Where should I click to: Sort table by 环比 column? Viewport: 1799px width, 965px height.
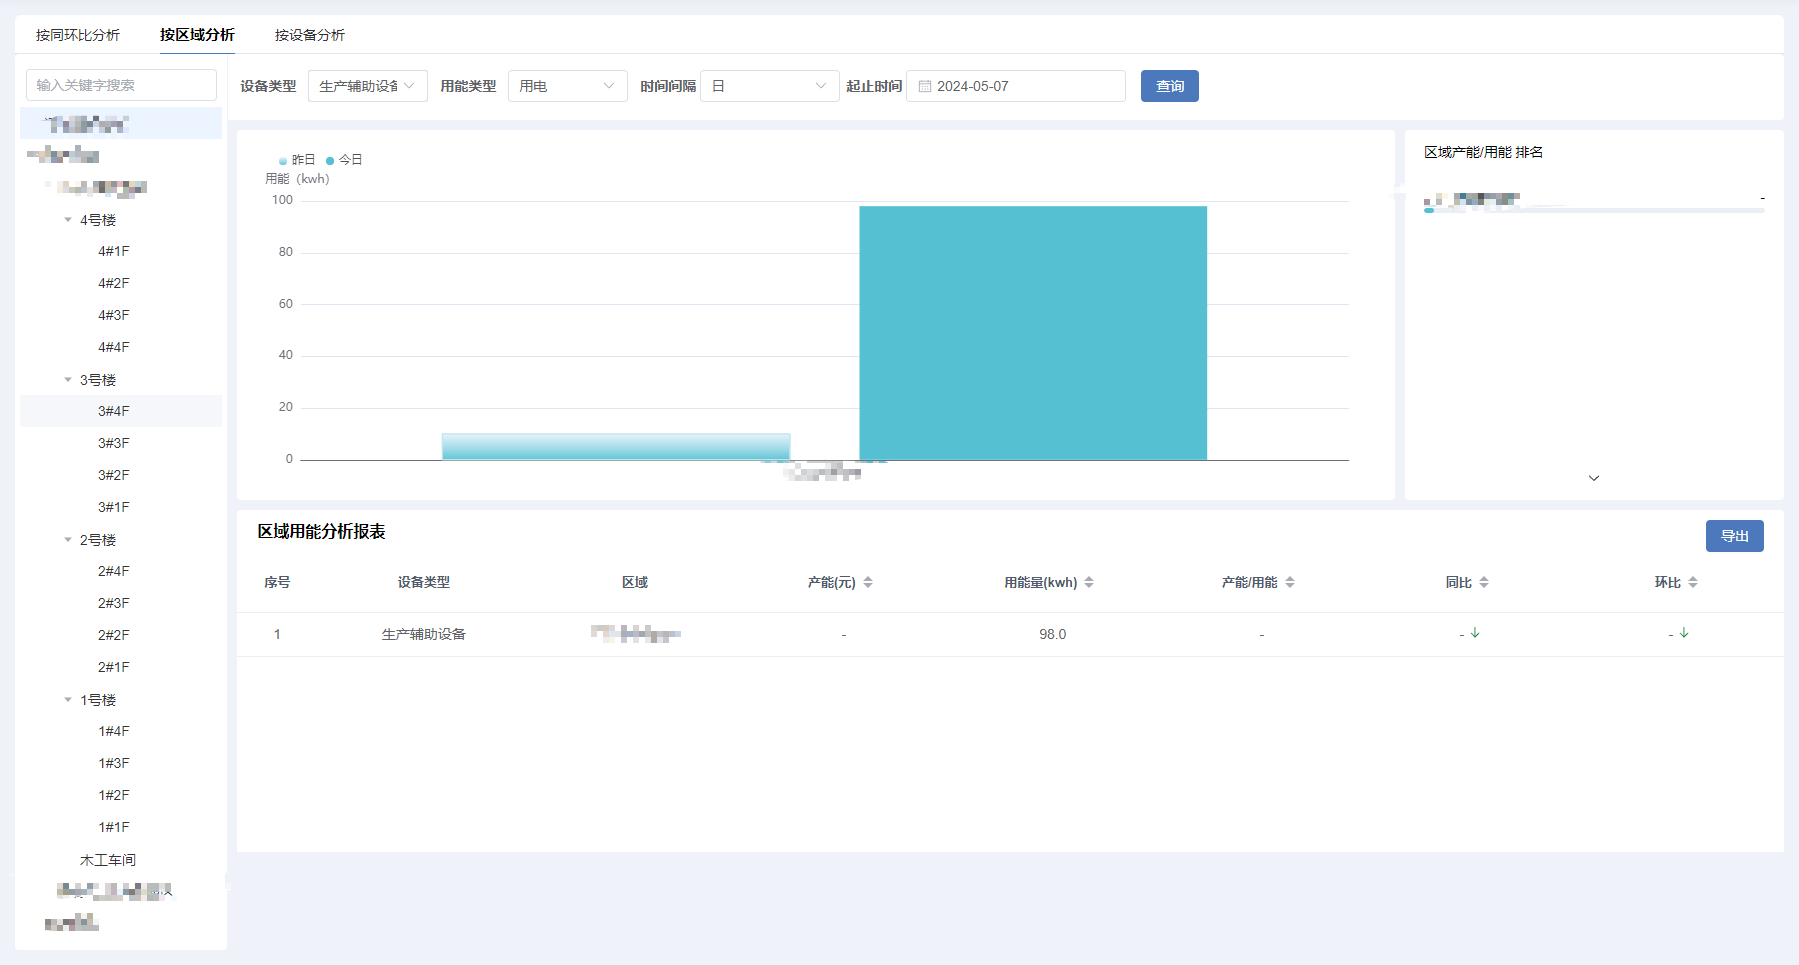point(1693,582)
